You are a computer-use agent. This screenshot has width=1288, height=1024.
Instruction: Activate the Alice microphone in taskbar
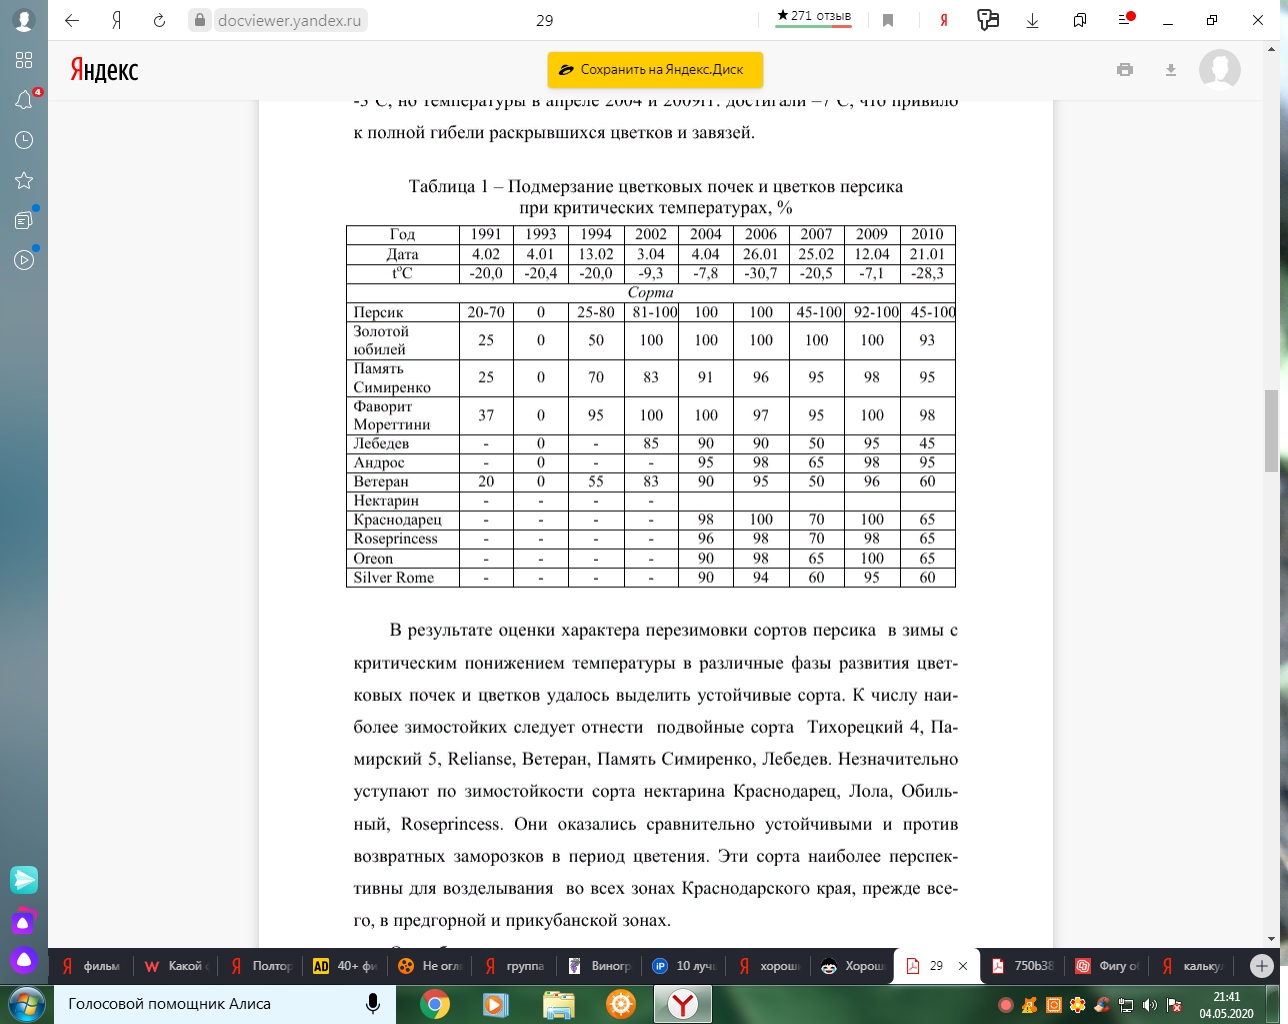coord(373,1004)
